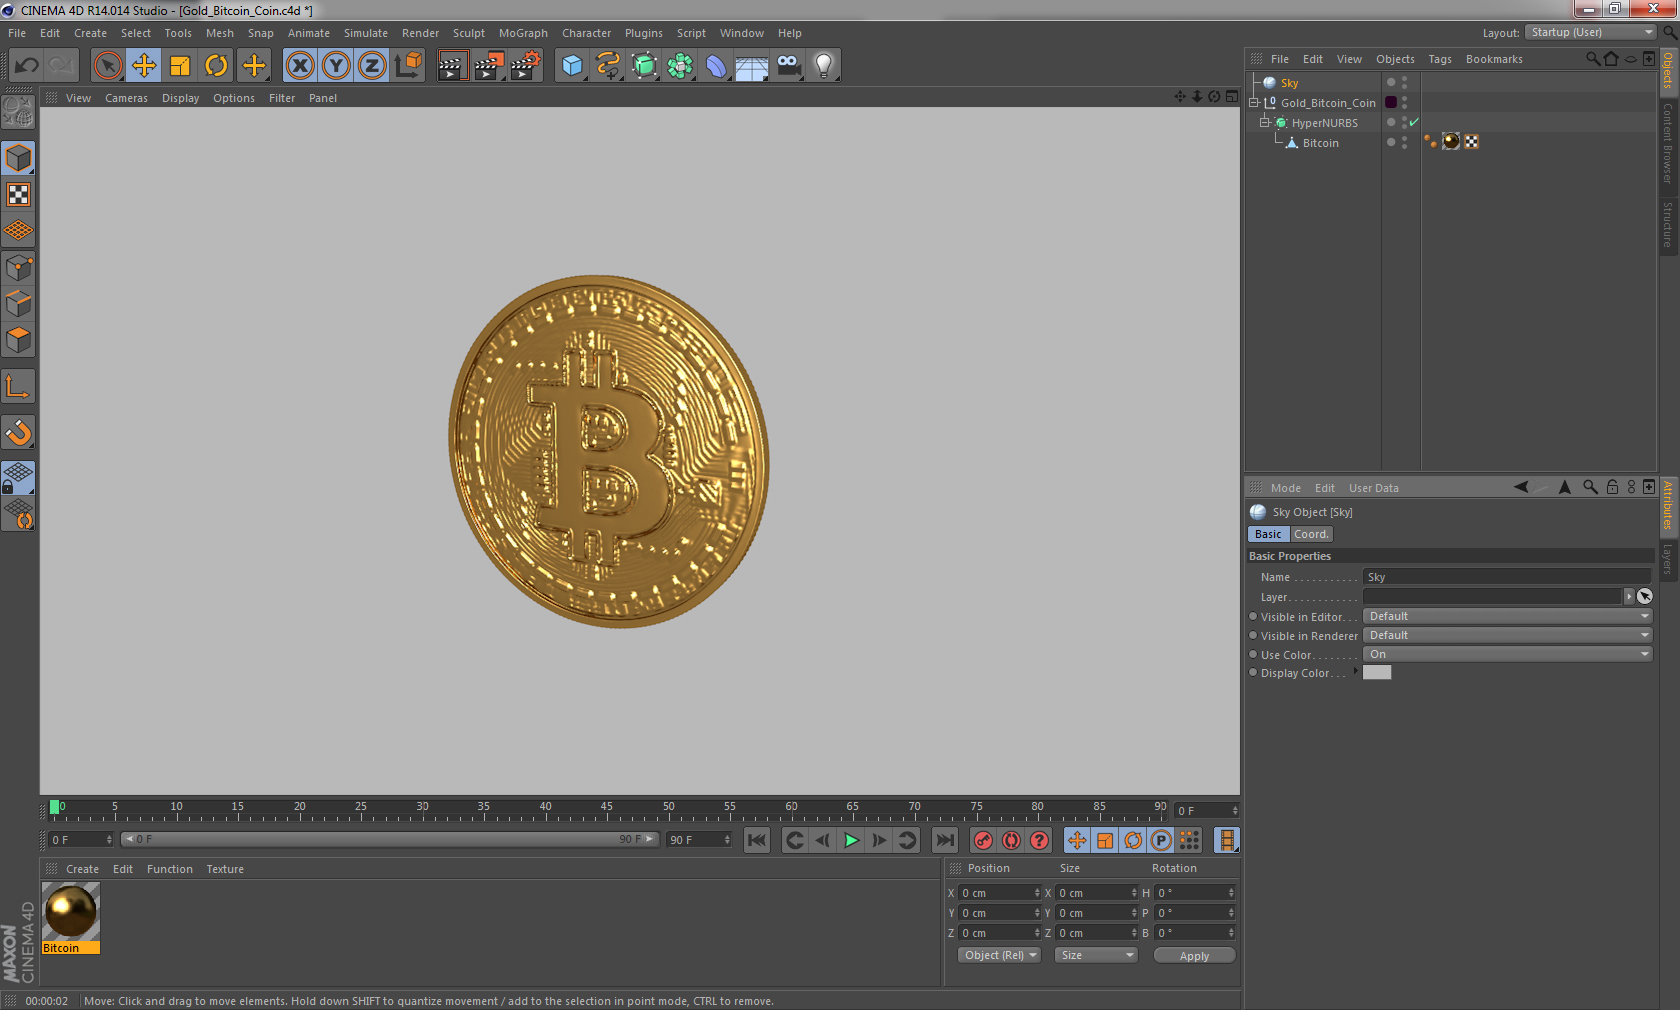Render to Picture Viewer
The image size is (1680, 1010).
(489, 66)
